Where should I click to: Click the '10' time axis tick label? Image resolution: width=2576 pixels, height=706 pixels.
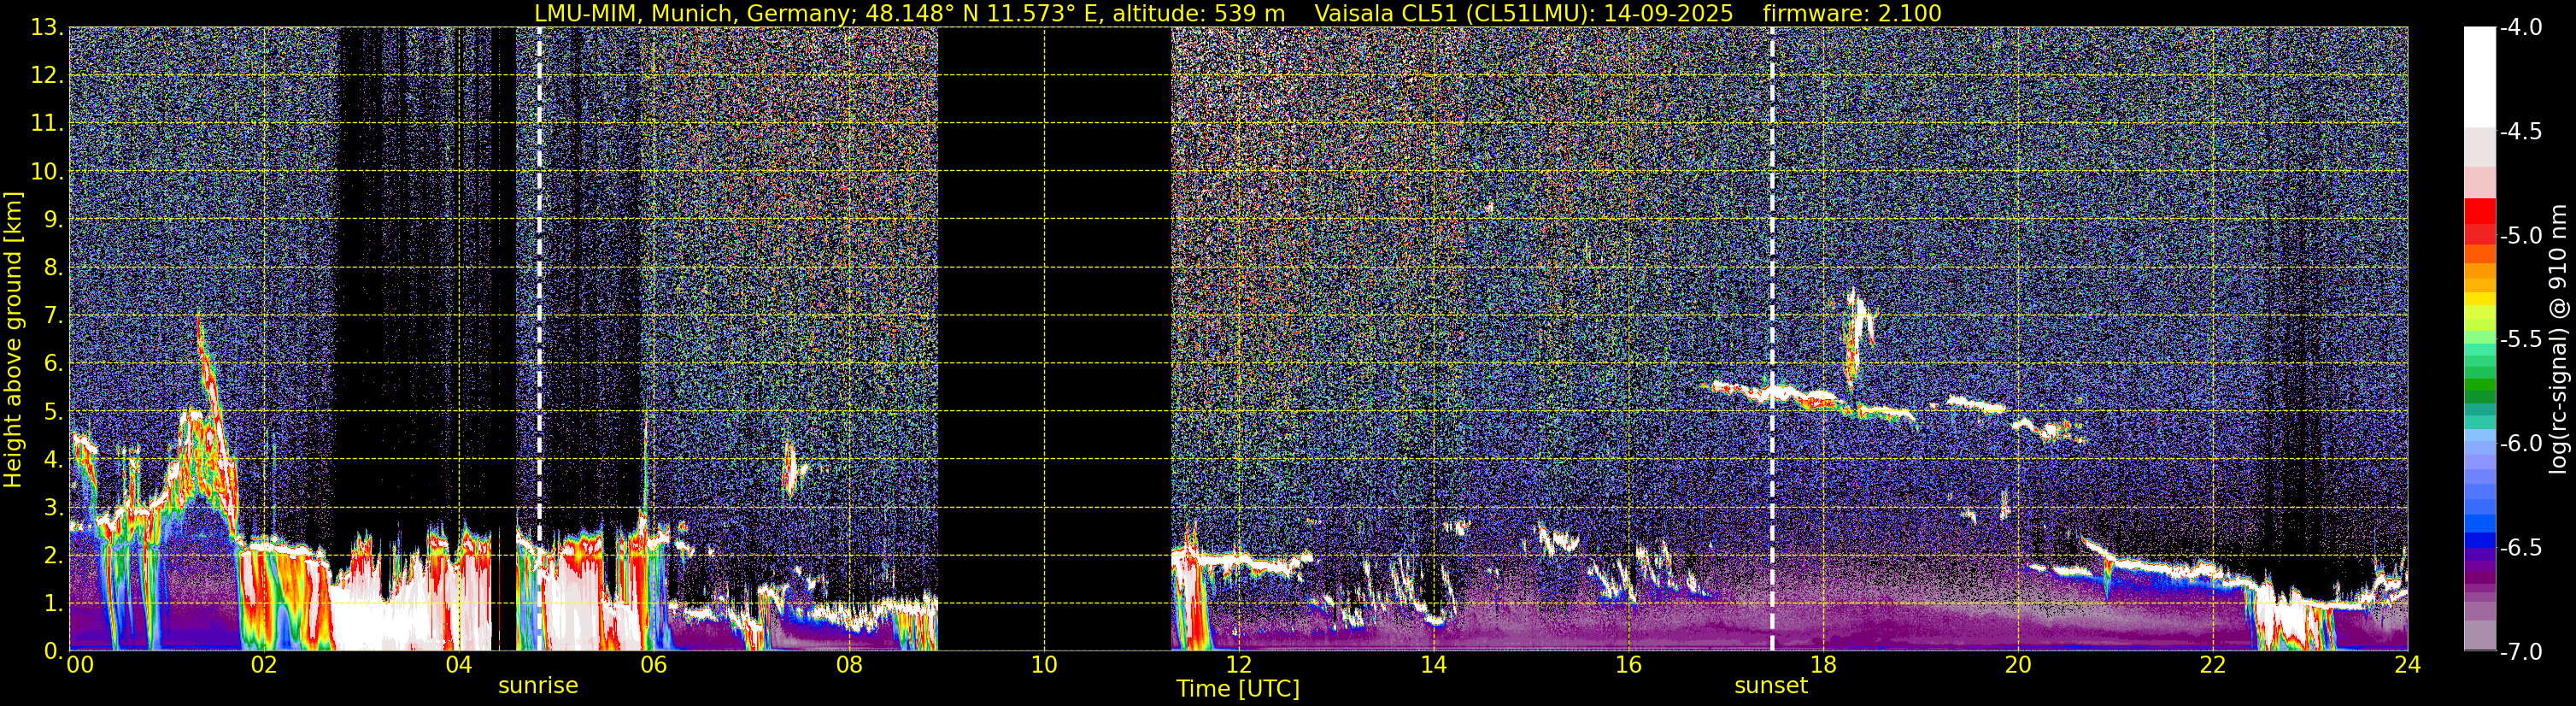[1044, 665]
